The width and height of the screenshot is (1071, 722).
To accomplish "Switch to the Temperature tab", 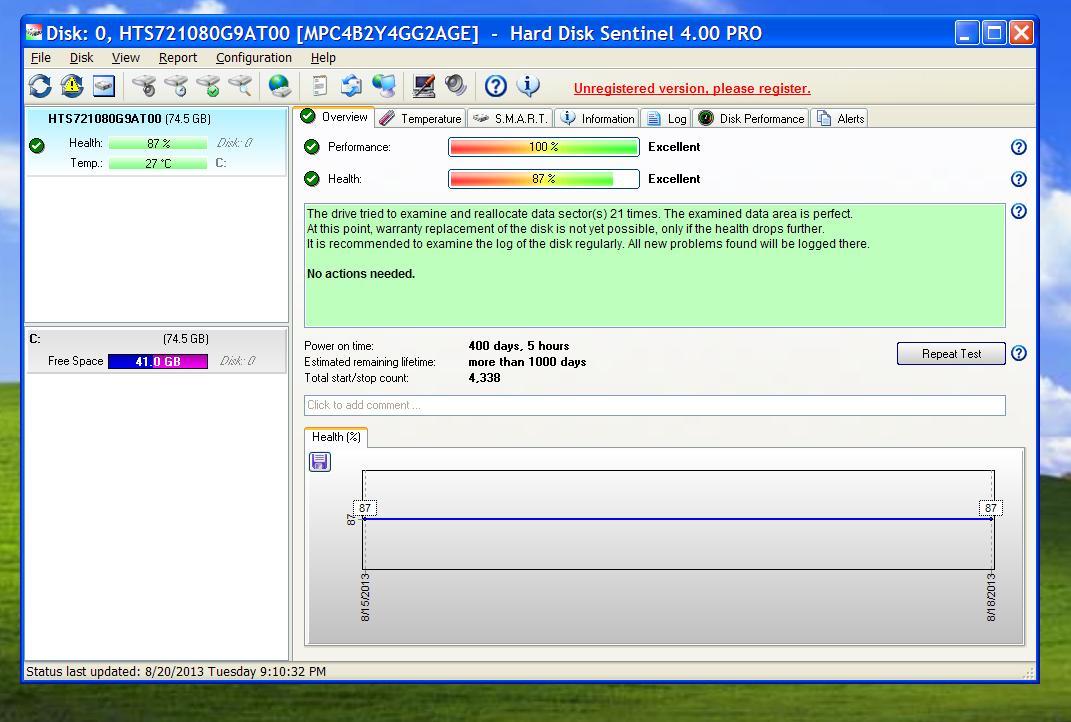I will coord(421,118).
